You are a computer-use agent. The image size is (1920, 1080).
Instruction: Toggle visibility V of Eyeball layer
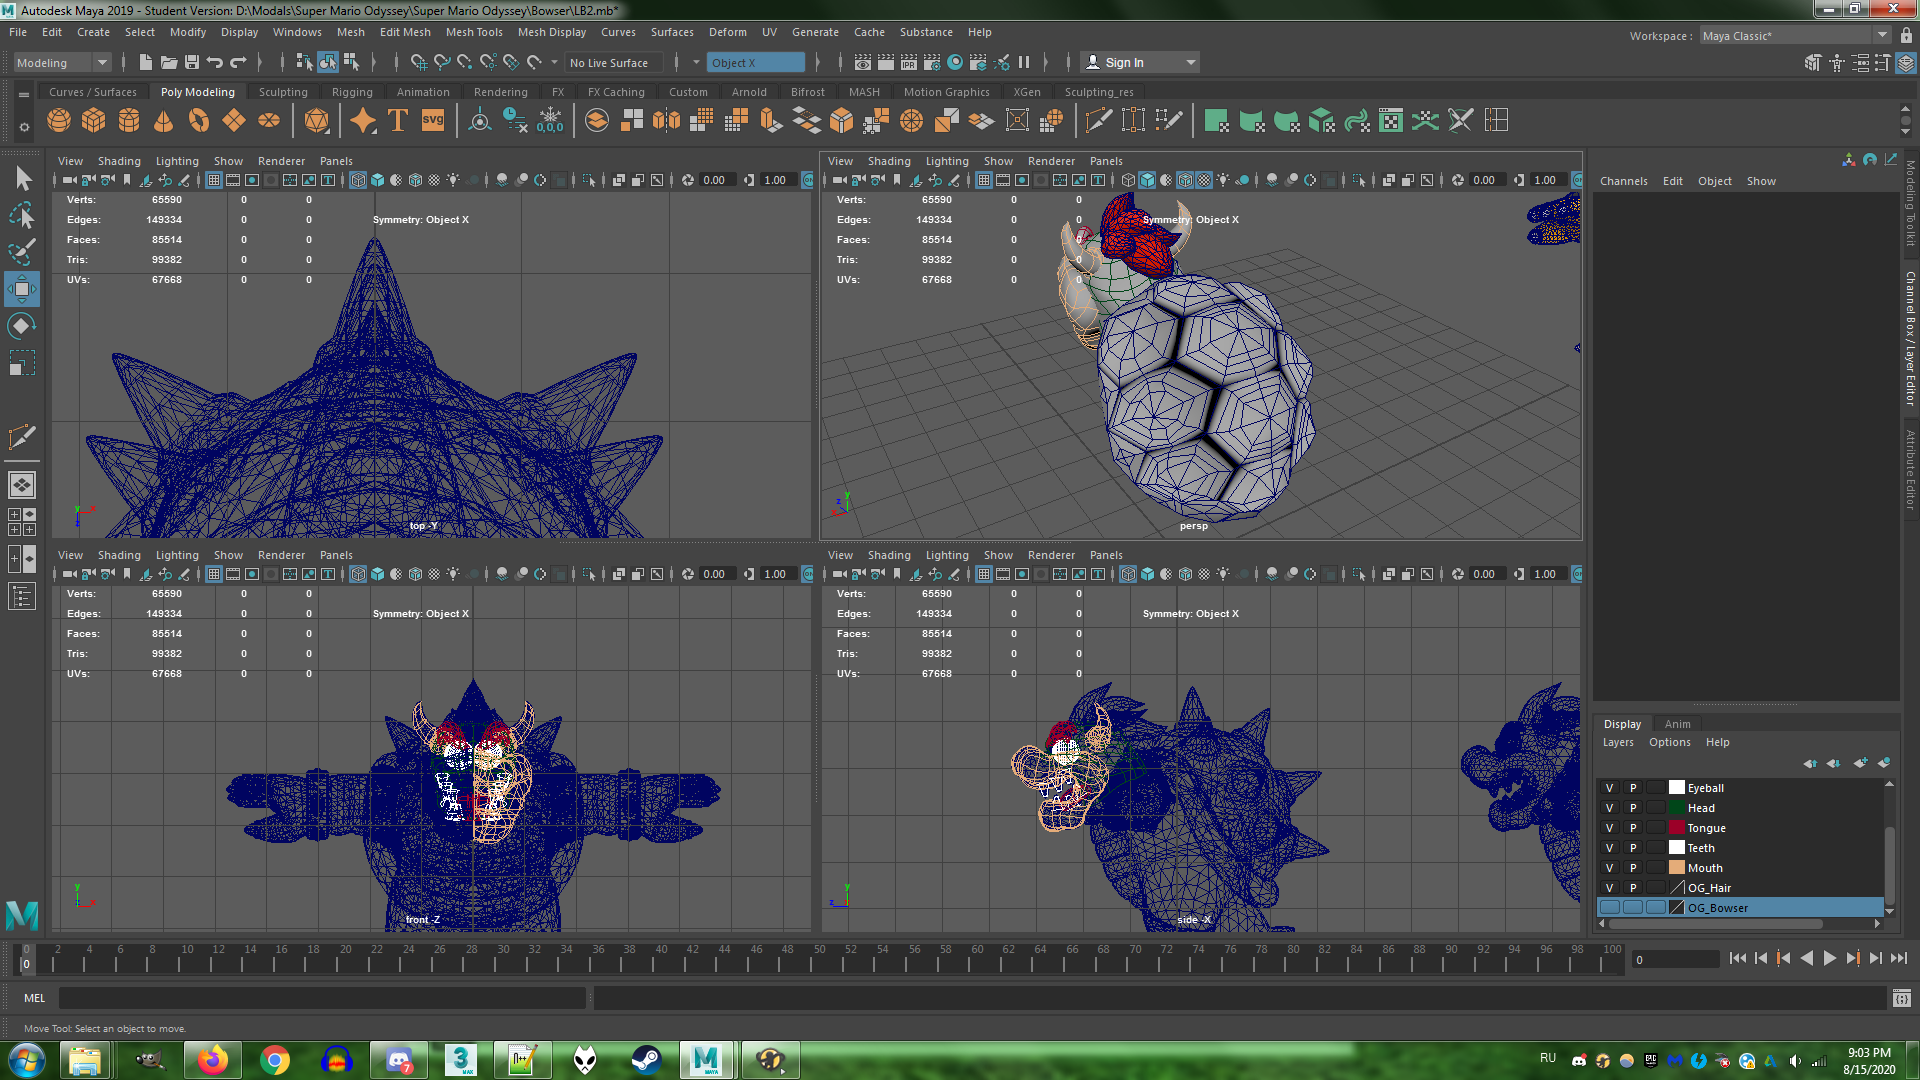click(1609, 788)
